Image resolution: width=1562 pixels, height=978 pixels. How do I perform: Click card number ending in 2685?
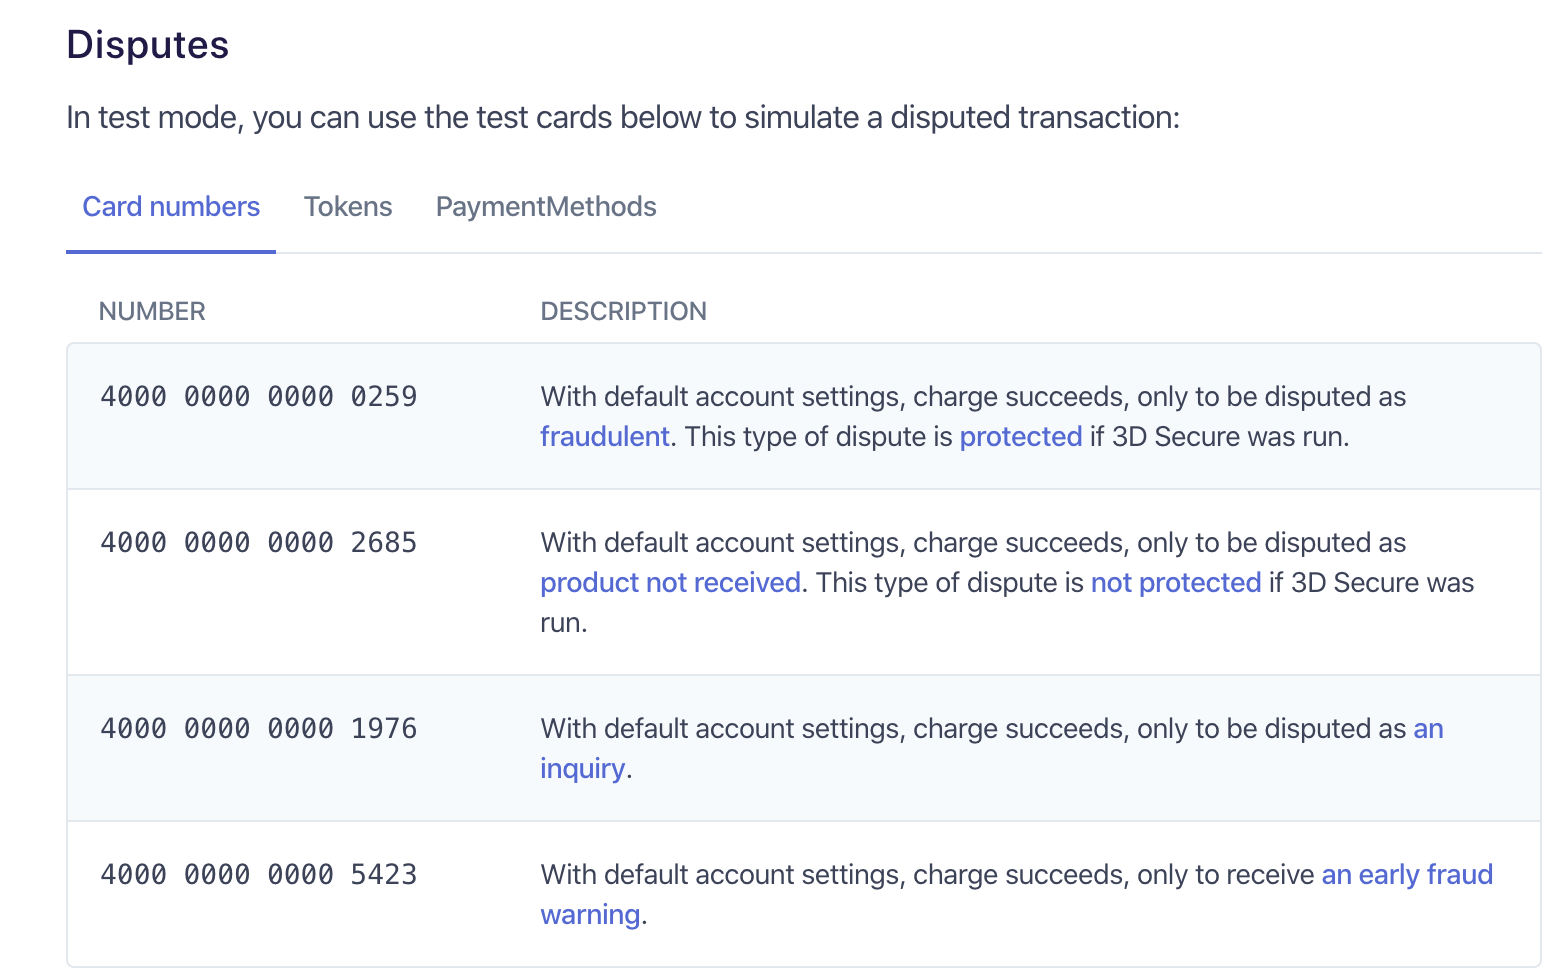pos(258,543)
